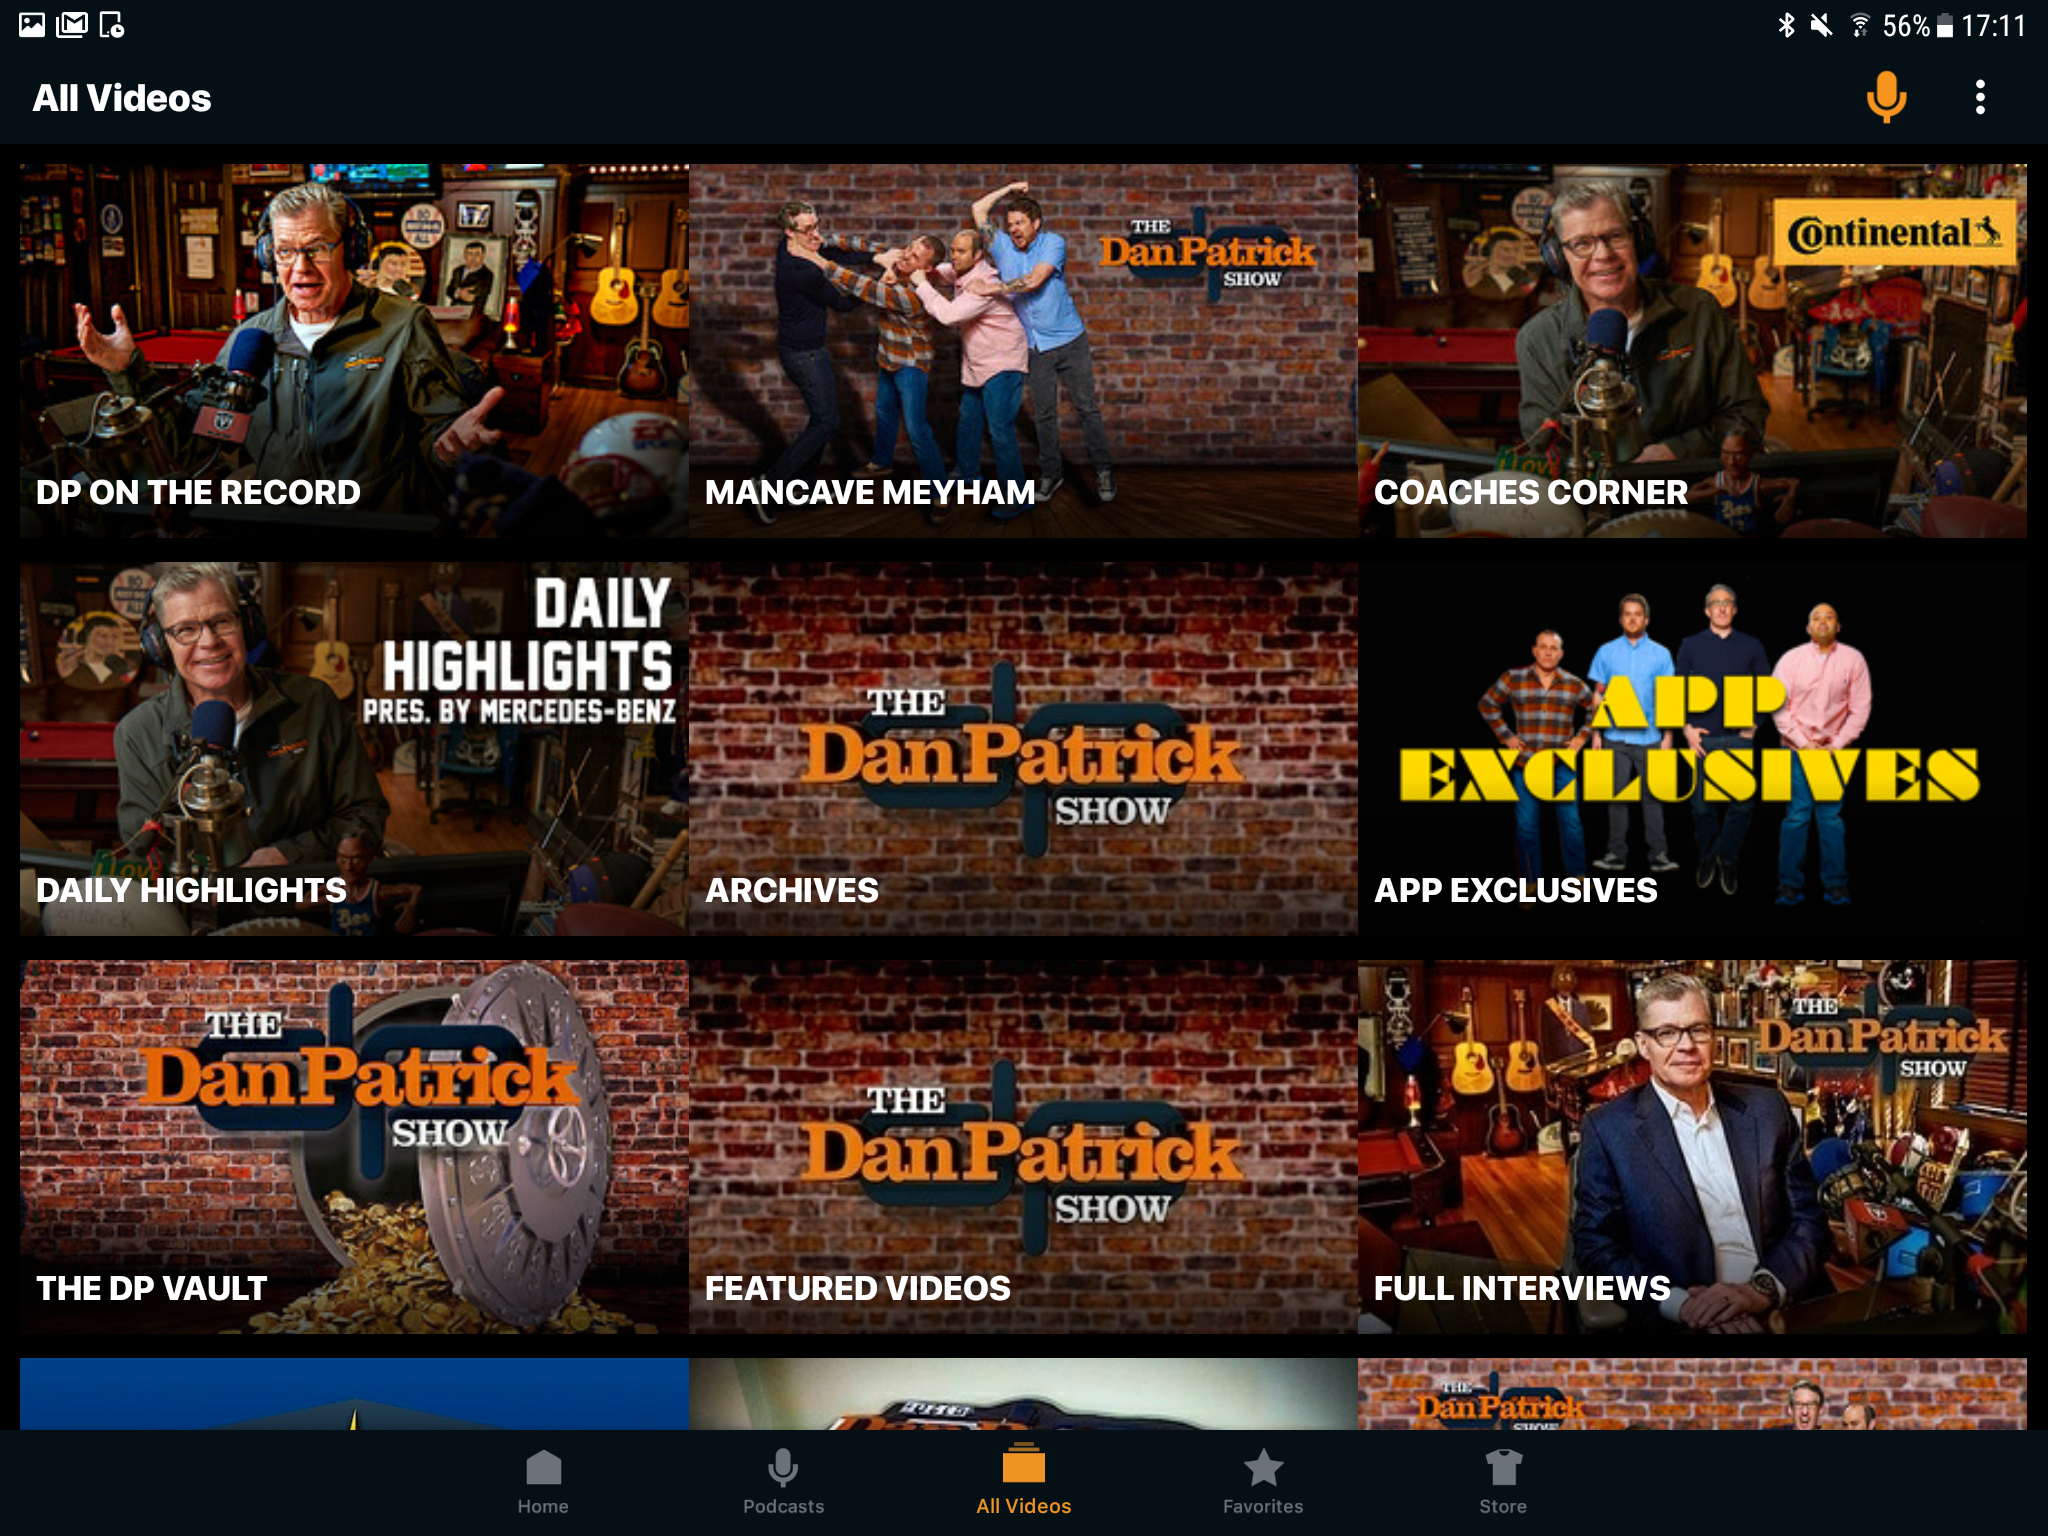Open DP On The Record videos
The image size is (2048, 1536).
(354, 350)
